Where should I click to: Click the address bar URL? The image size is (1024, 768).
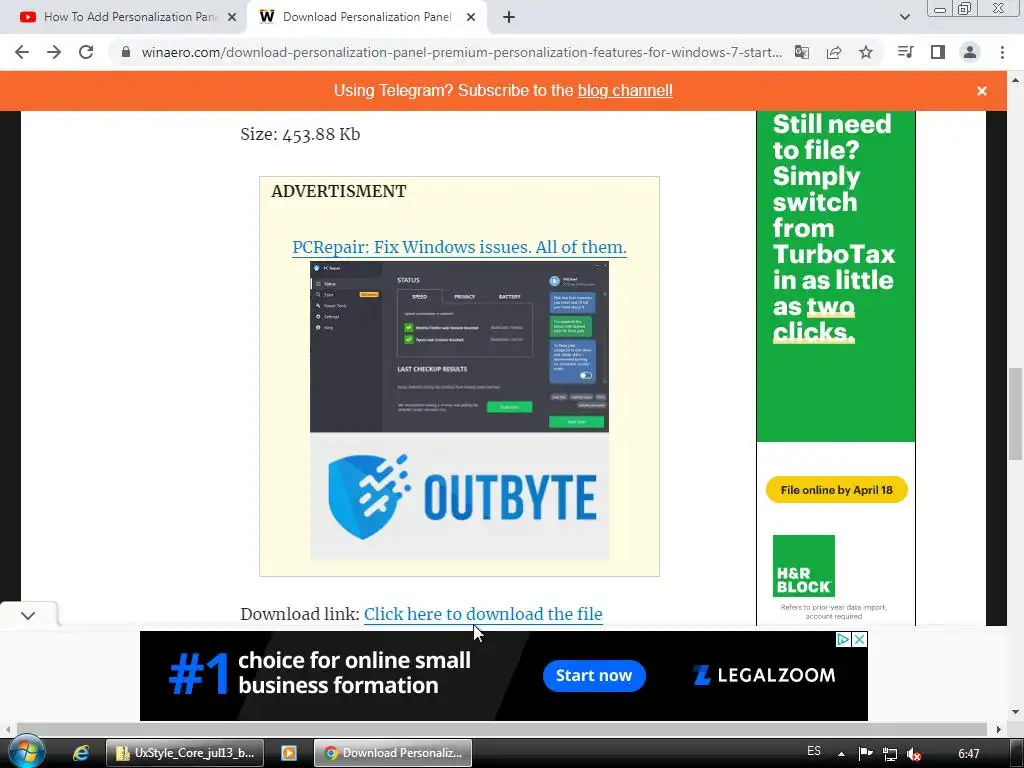(461, 52)
